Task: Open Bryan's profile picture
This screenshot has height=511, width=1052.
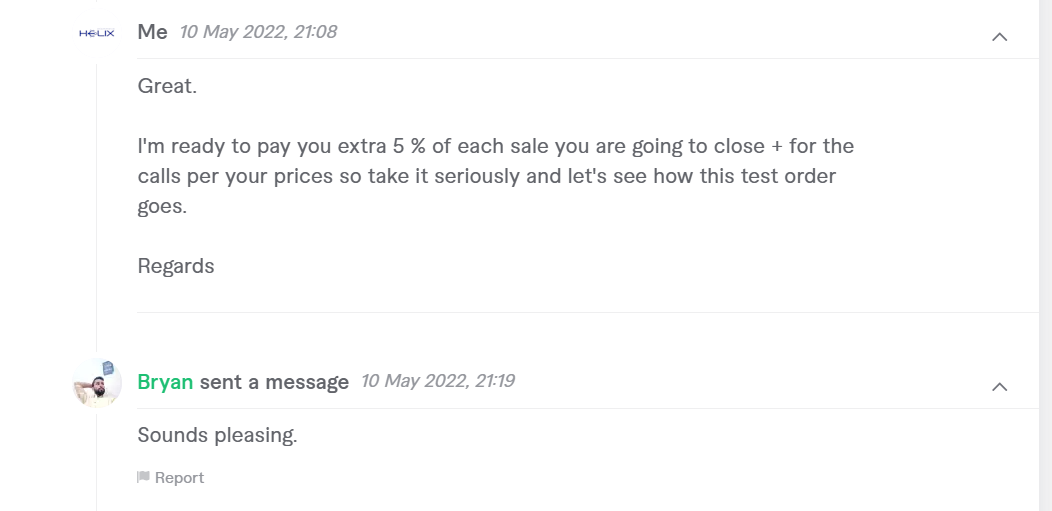Action: click(x=97, y=382)
